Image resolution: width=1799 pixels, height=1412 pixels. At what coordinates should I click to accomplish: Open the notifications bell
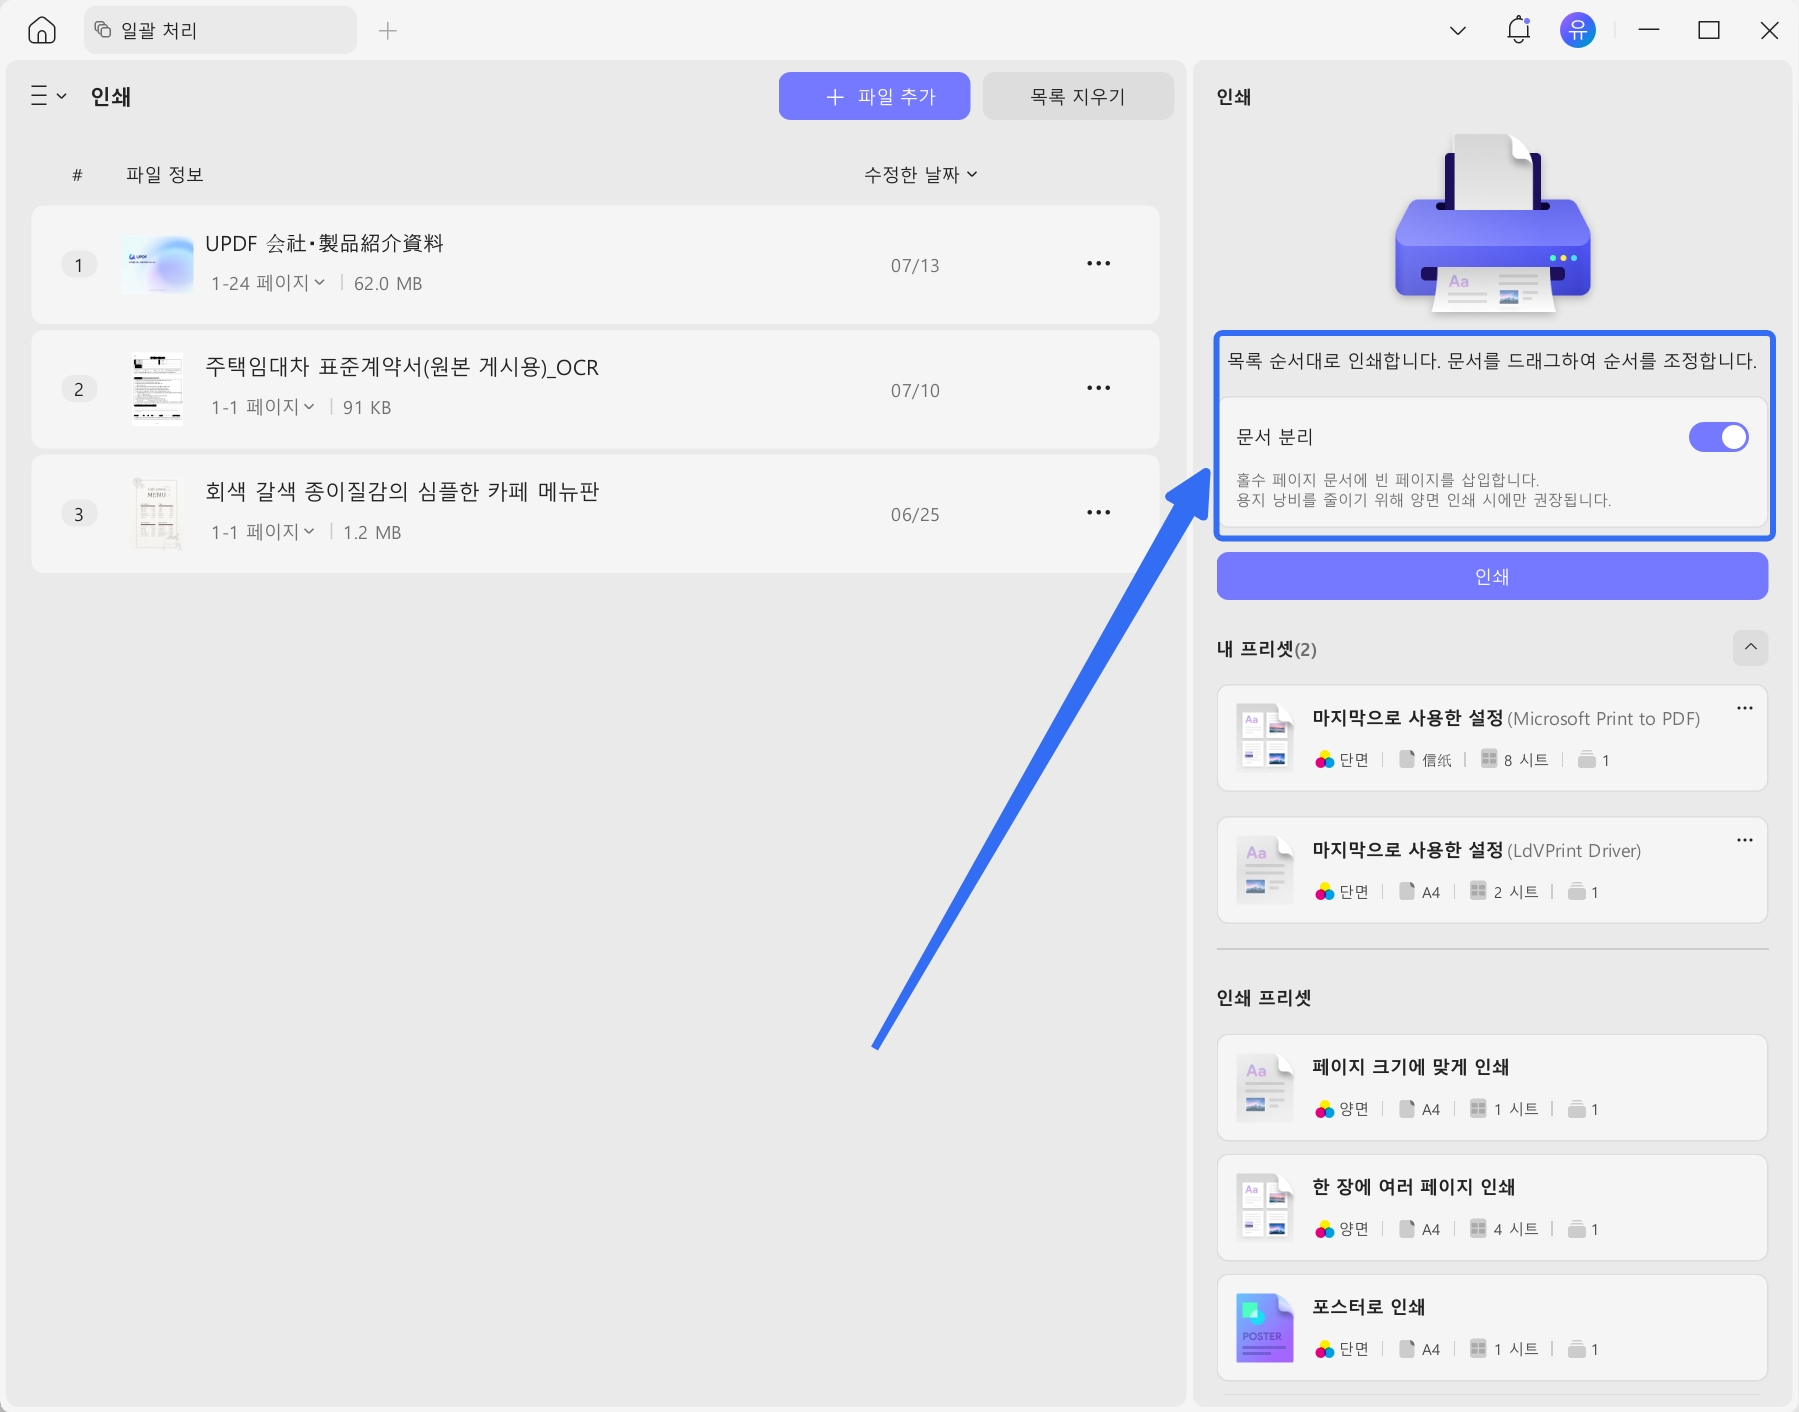1518,30
